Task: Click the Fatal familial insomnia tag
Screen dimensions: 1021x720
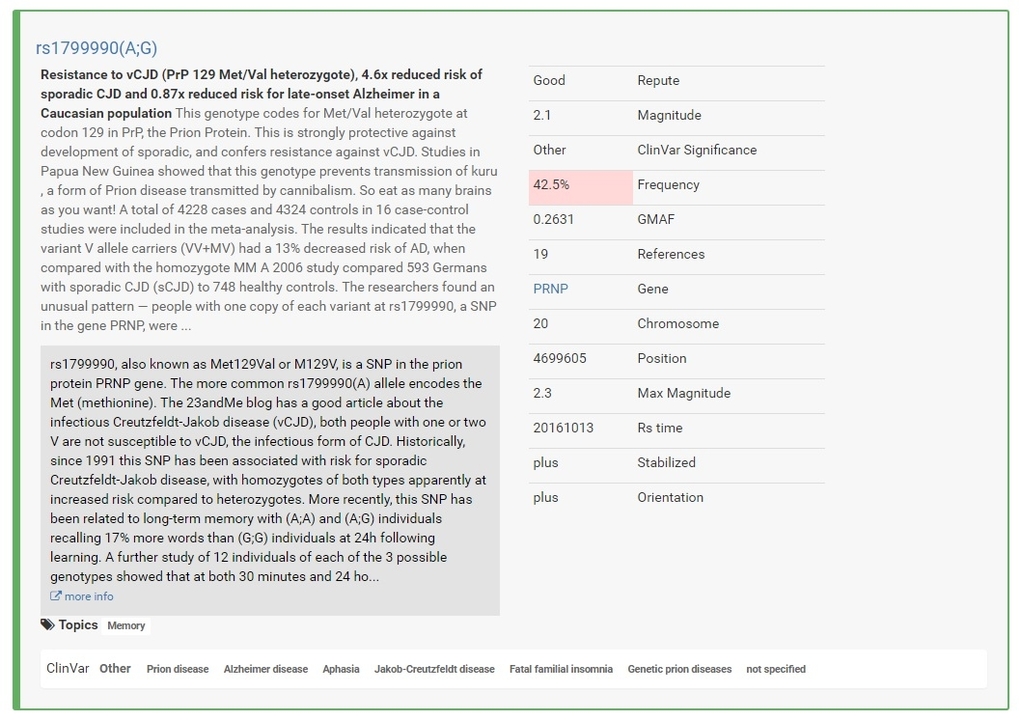Action: click(561, 669)
